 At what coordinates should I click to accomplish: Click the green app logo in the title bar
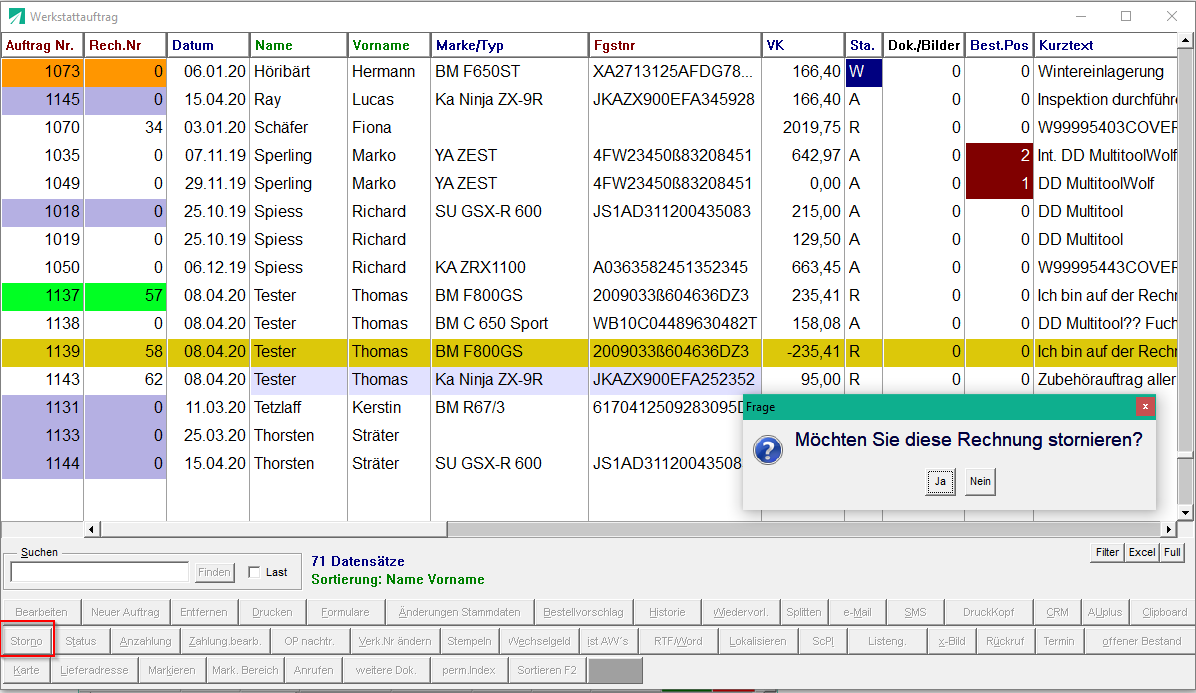(16, 16)
